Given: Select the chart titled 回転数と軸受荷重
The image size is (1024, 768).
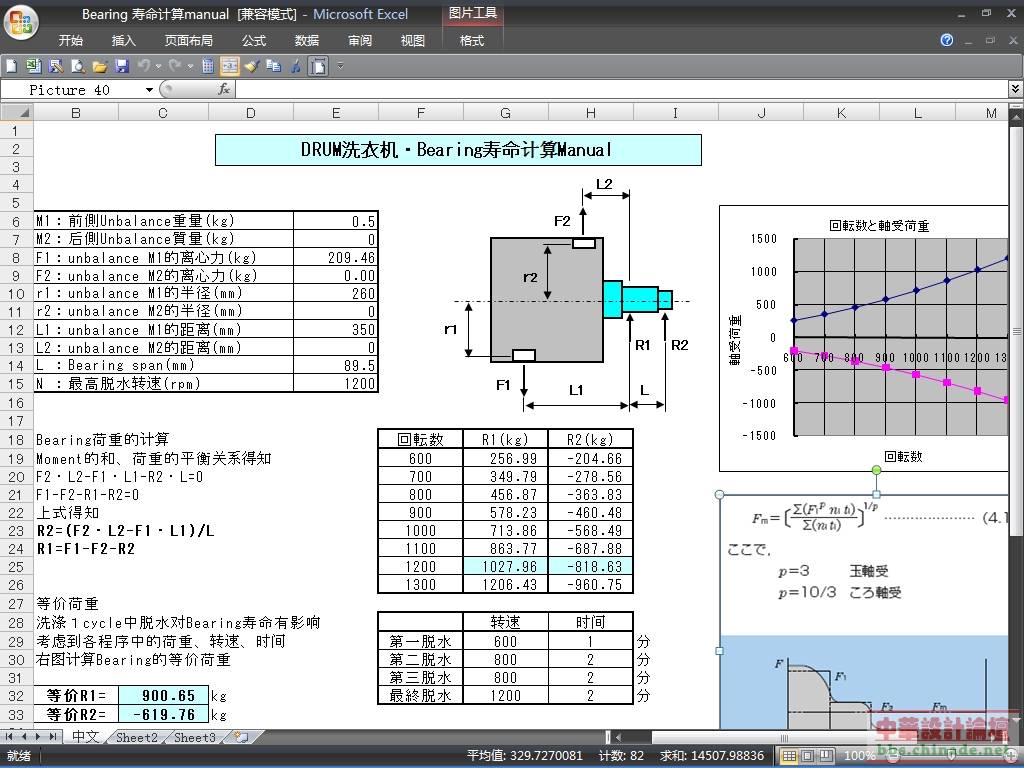Looking at the screenshot, I should pos(864,338).
